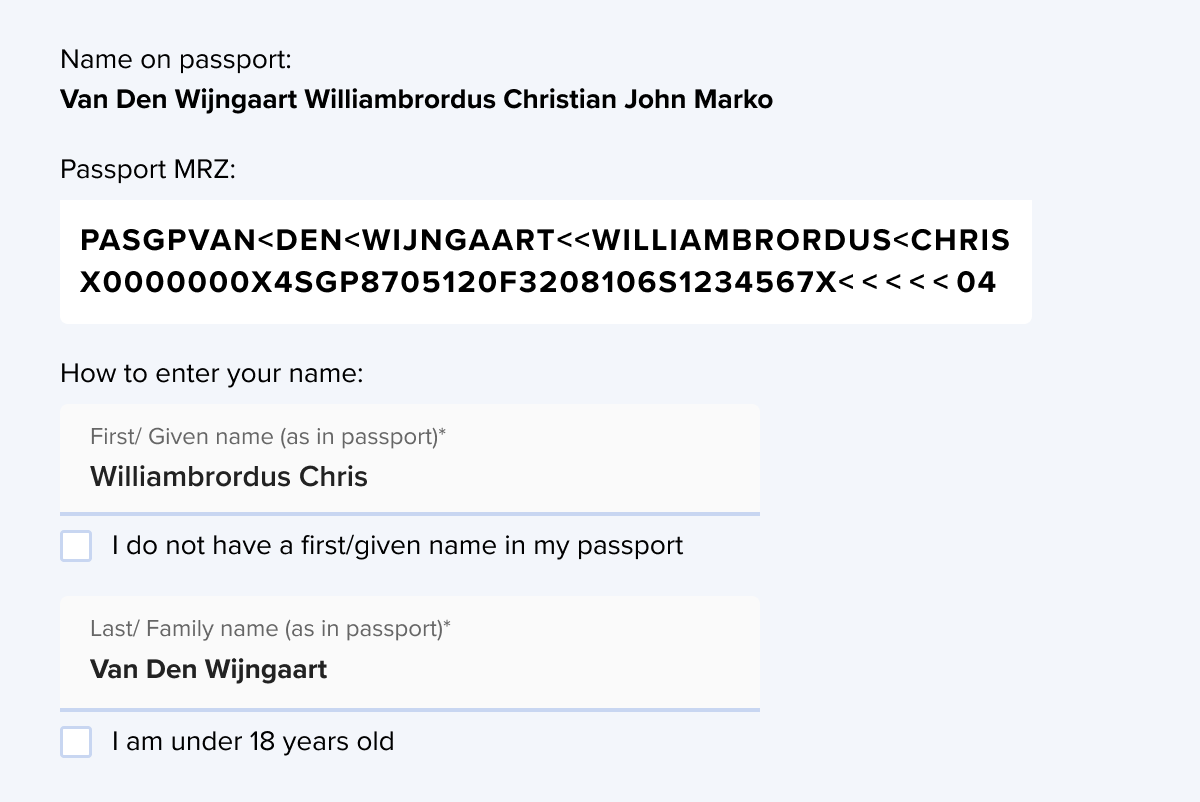Click the 'I am under 18 years old' label
Image resolution: width=1200 pixels, height=802 pixels.
253,742
